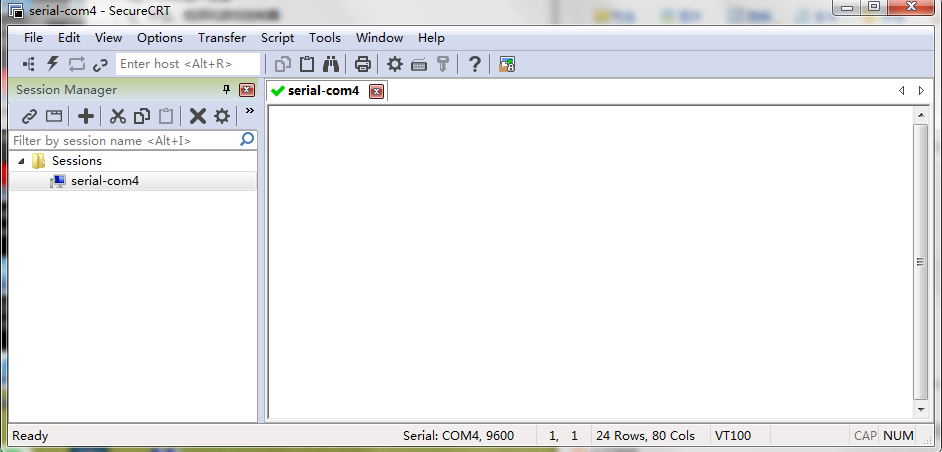Click the terminal scrollbar up arrow
Viewport: 942px width, 452px height.
point(921,114)
